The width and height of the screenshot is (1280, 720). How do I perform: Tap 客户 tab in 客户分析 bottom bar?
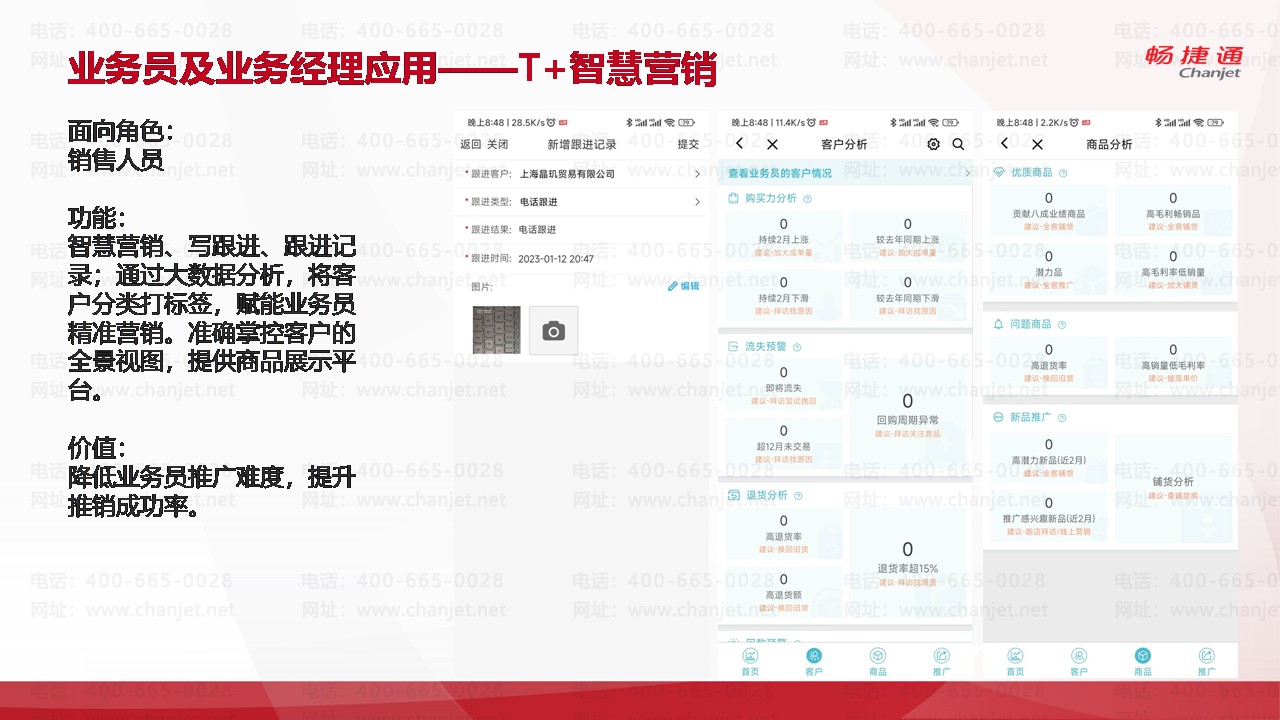pyautogui.click(x=814, y=662)
